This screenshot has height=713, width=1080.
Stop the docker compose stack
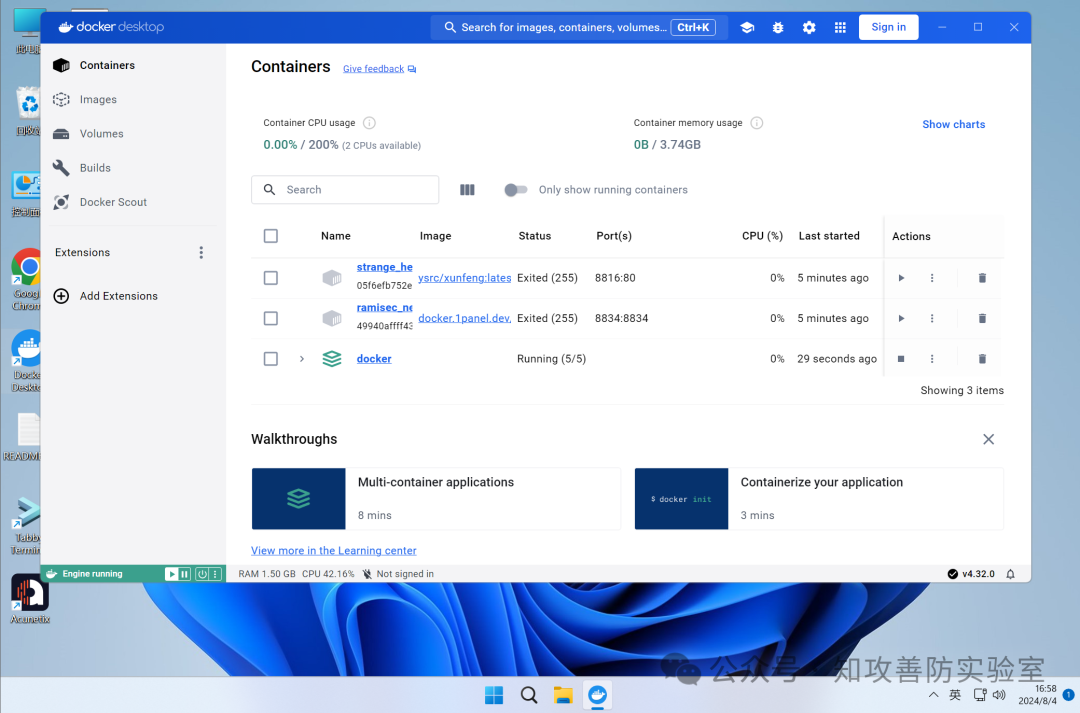(x=901, y=359)
